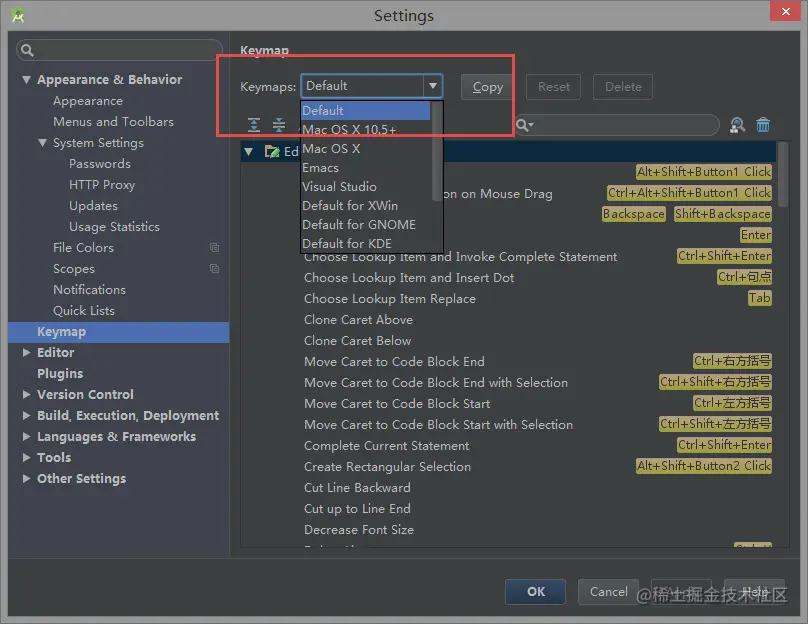Select Visual Studio keymap option
808x624 pixels.
tap(366, 187)
